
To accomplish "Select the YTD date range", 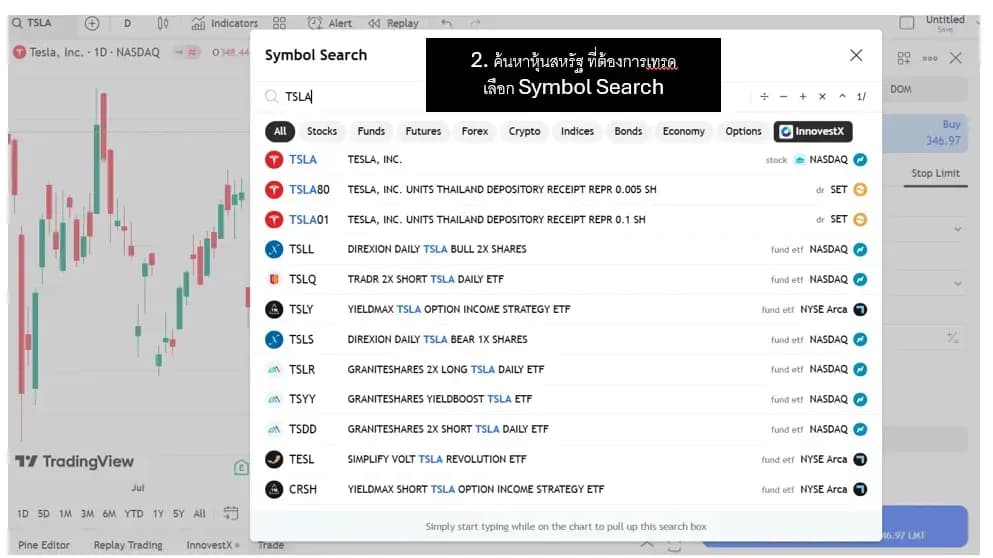I will coord(134,514).
